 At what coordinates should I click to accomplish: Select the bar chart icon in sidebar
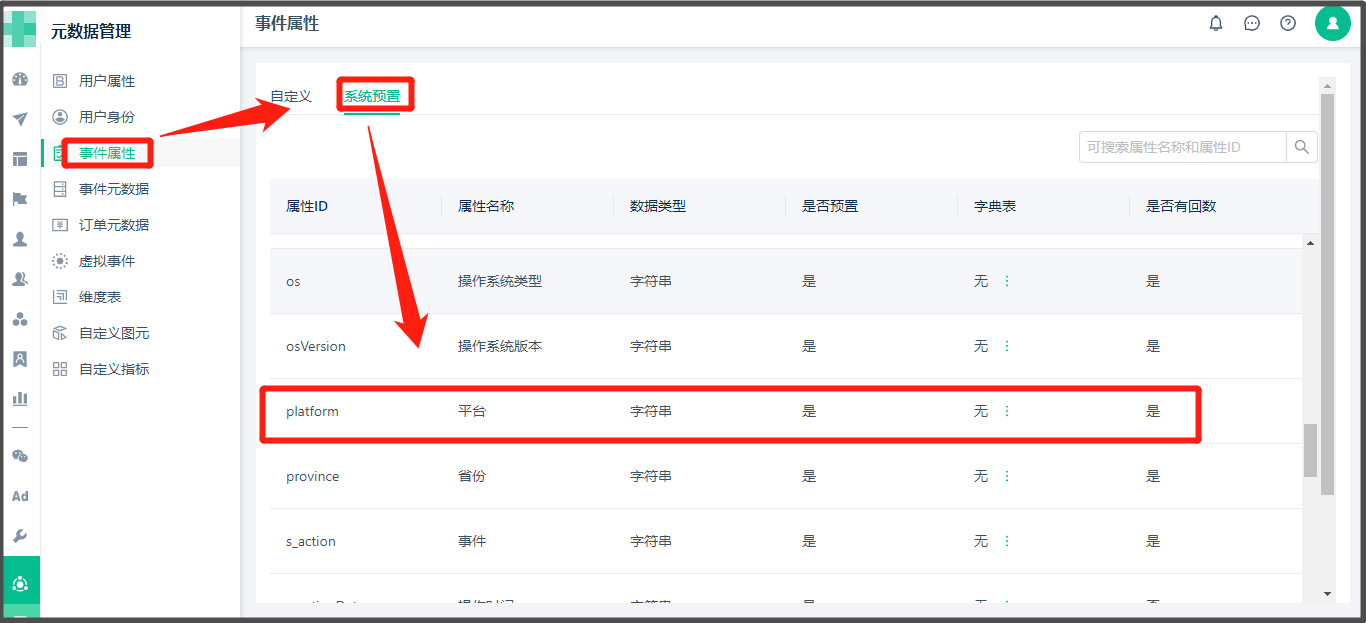coord(20,398)
